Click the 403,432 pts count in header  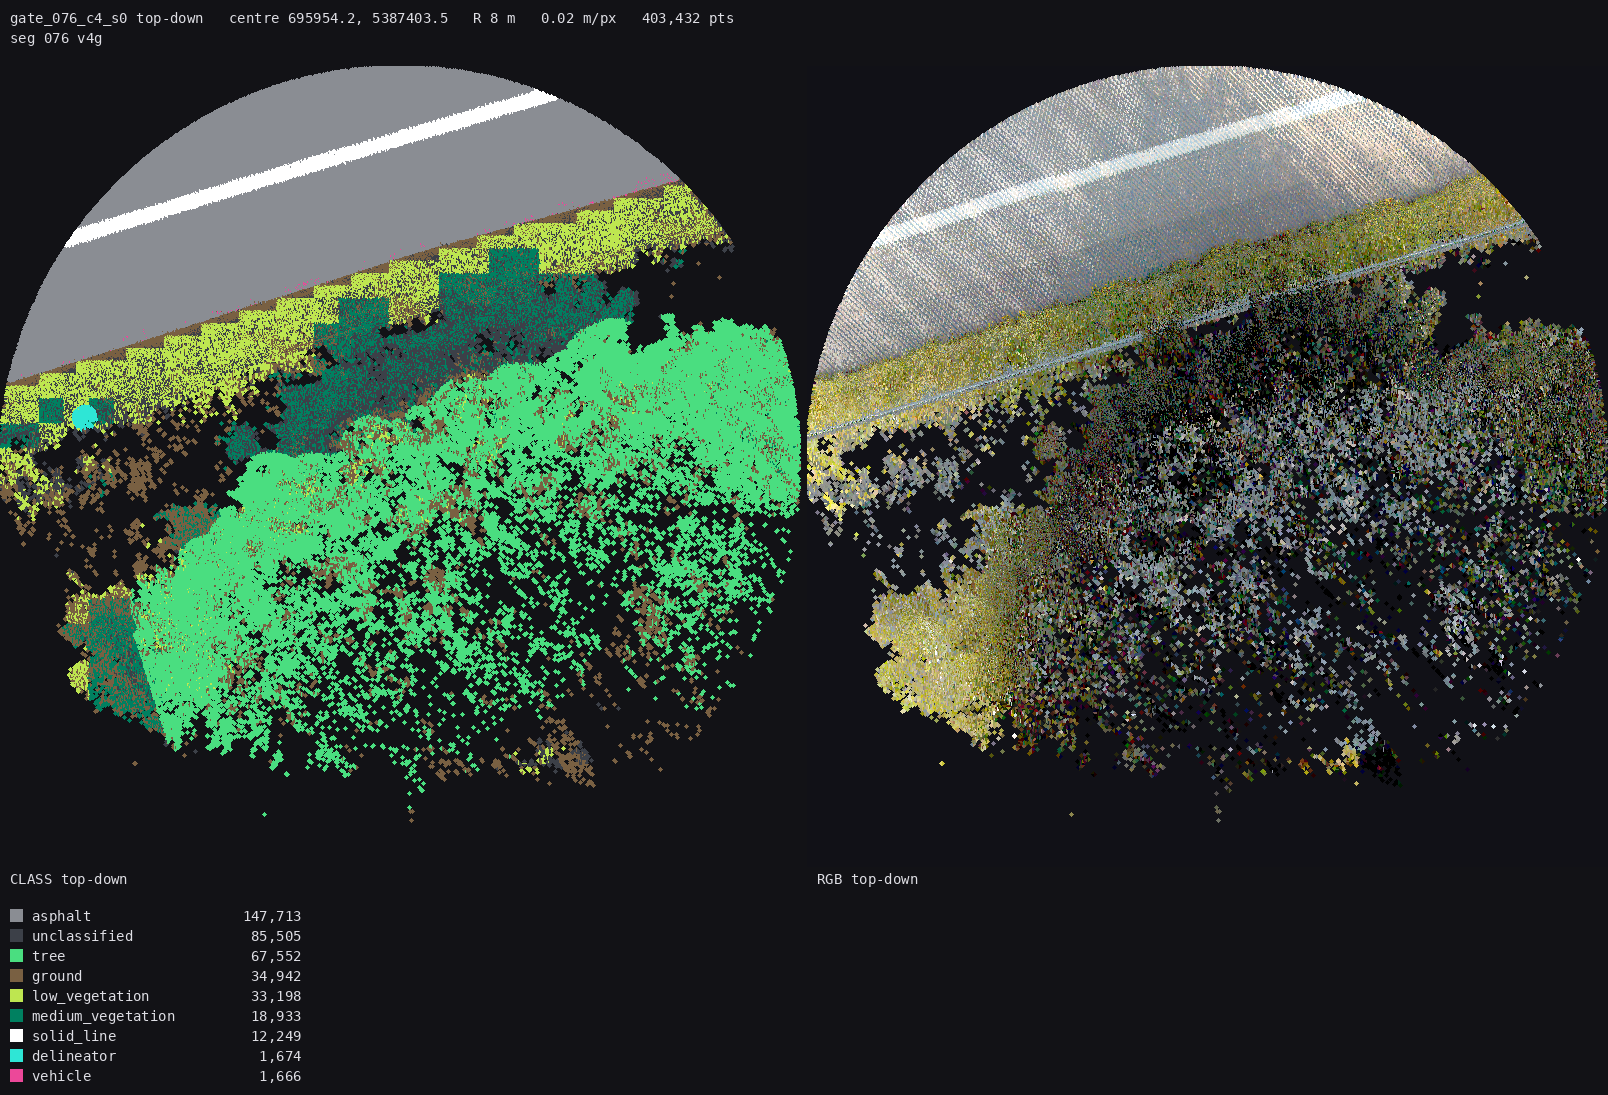[x=688, y=18]
